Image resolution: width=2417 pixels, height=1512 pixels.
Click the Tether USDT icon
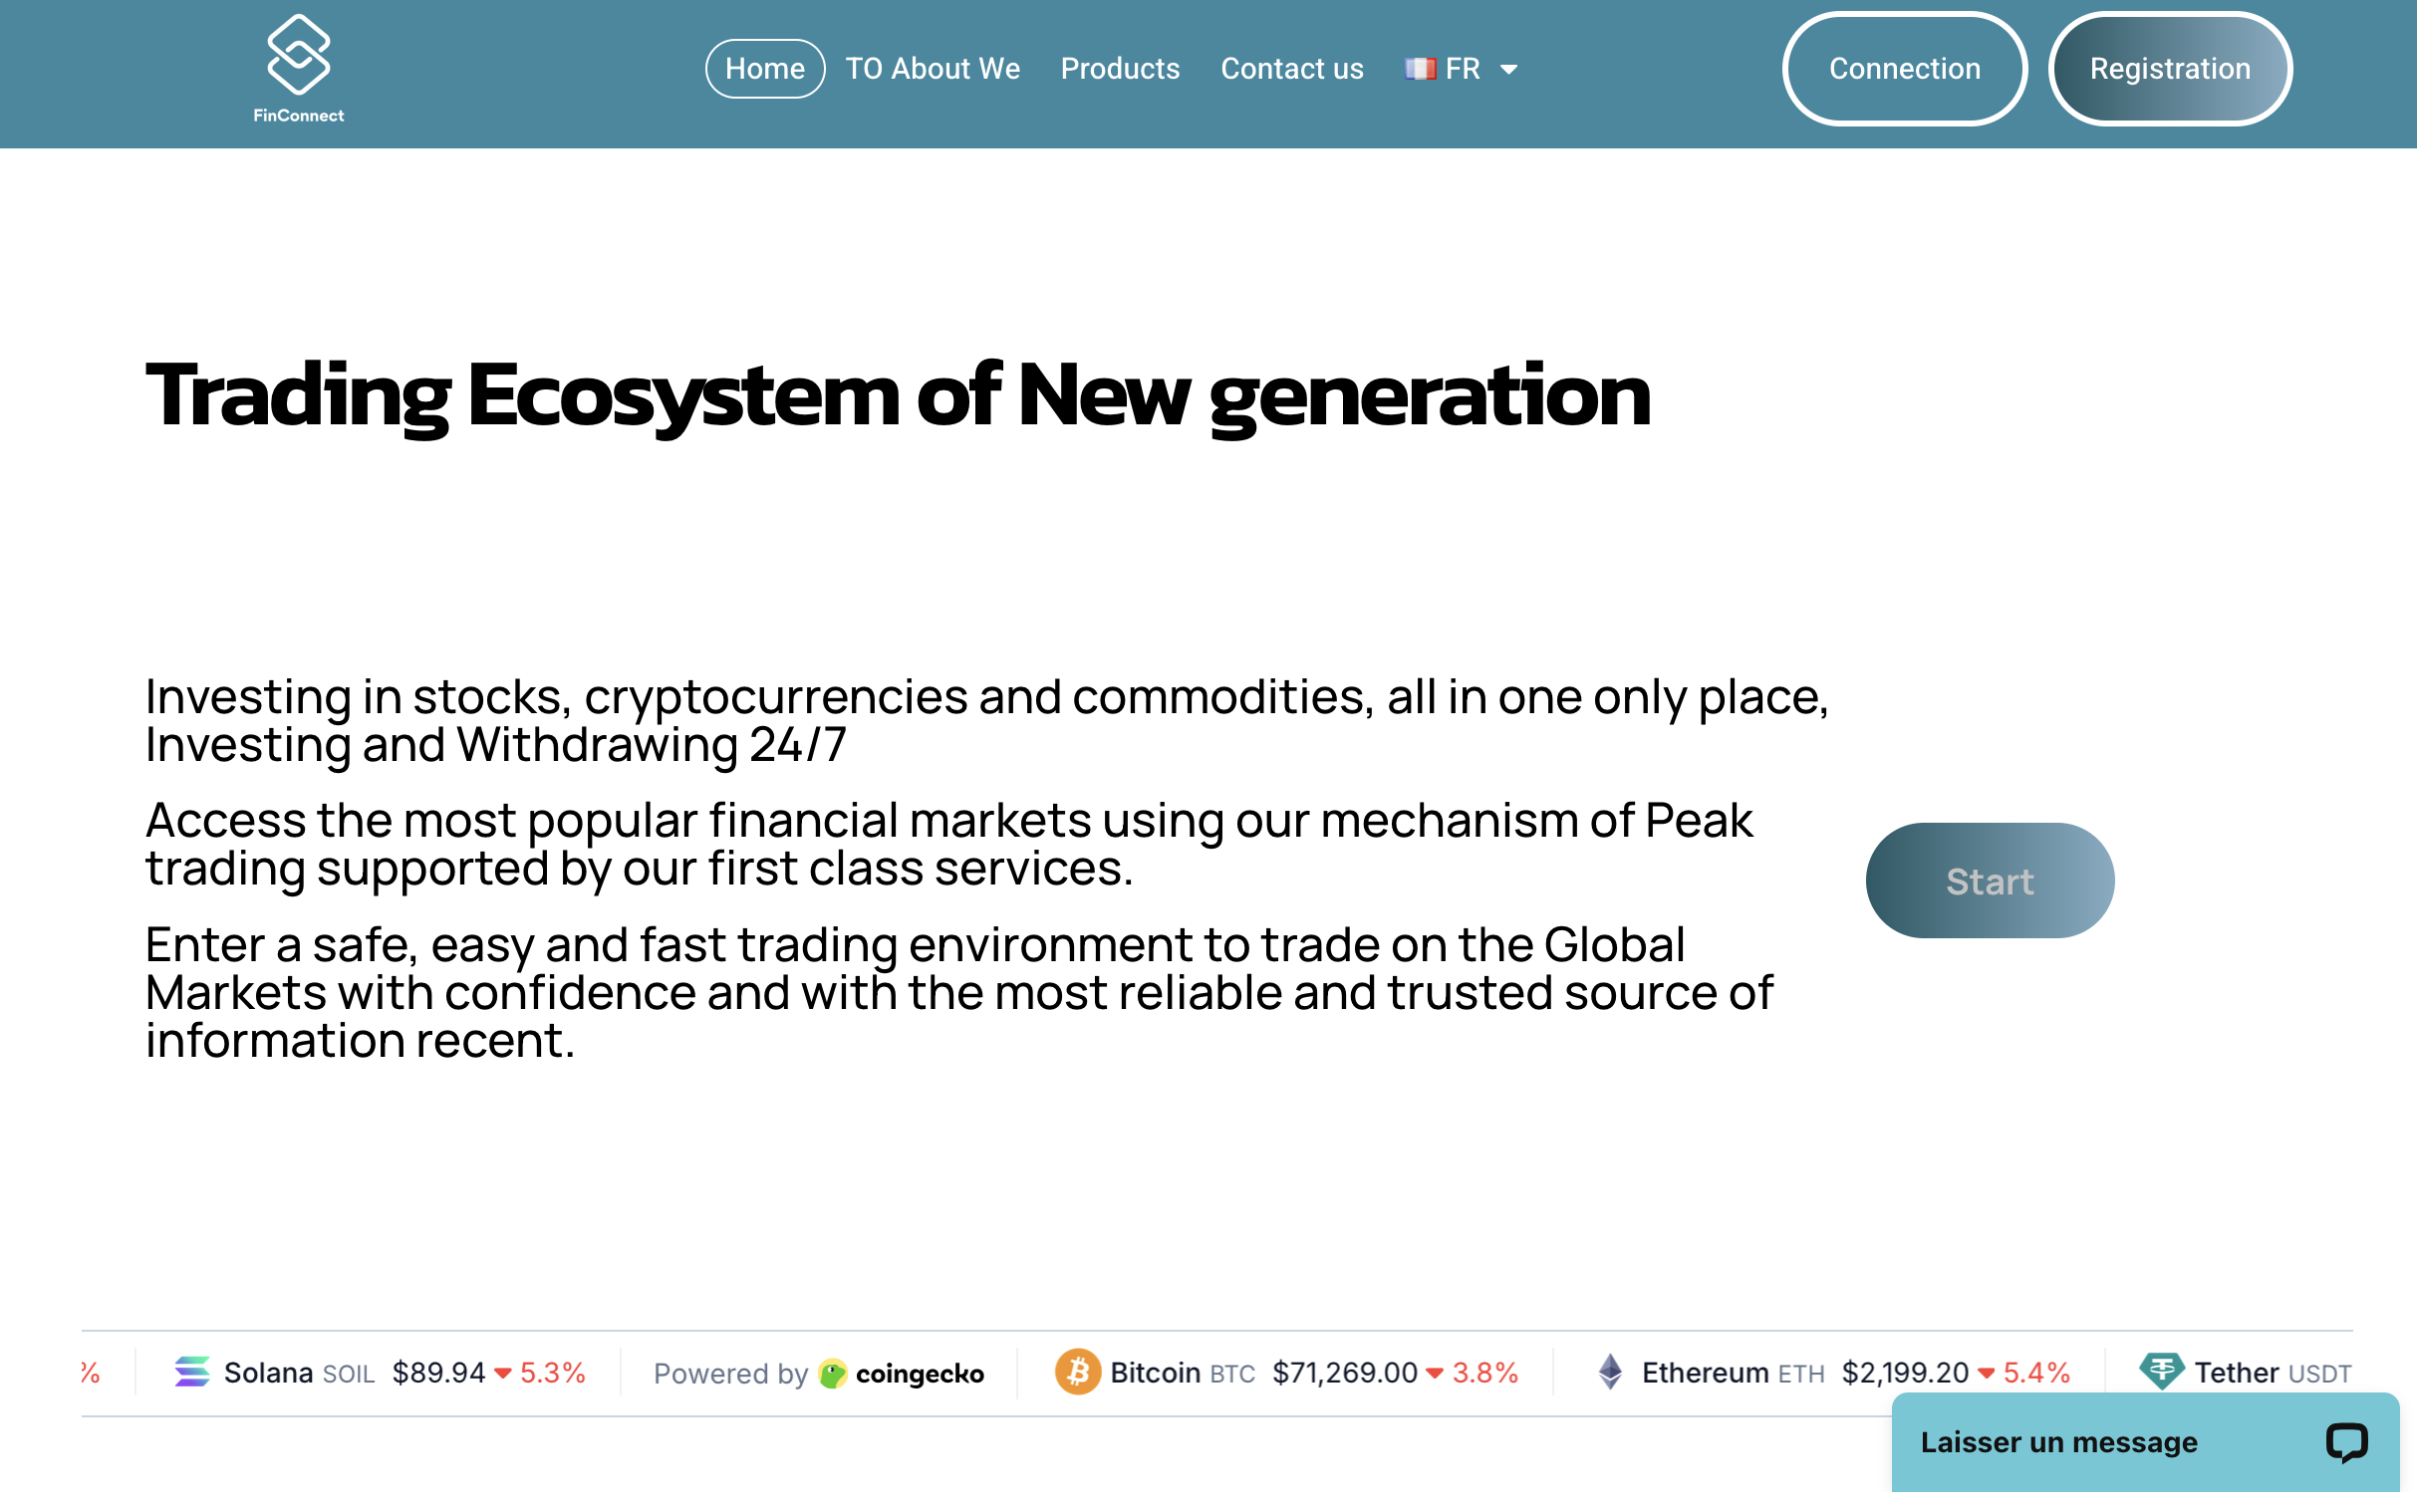point(2162,1372)
